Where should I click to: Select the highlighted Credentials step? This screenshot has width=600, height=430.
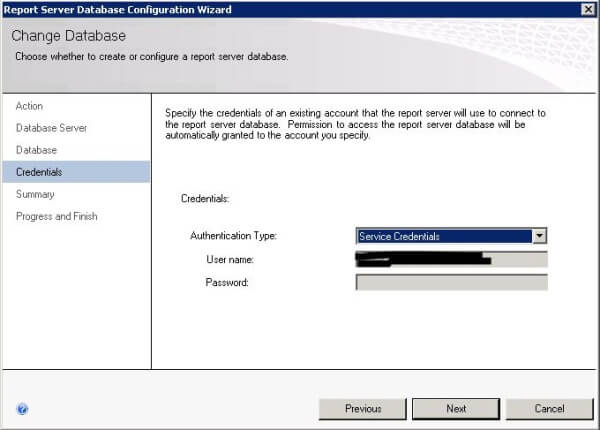click(39, 172)
